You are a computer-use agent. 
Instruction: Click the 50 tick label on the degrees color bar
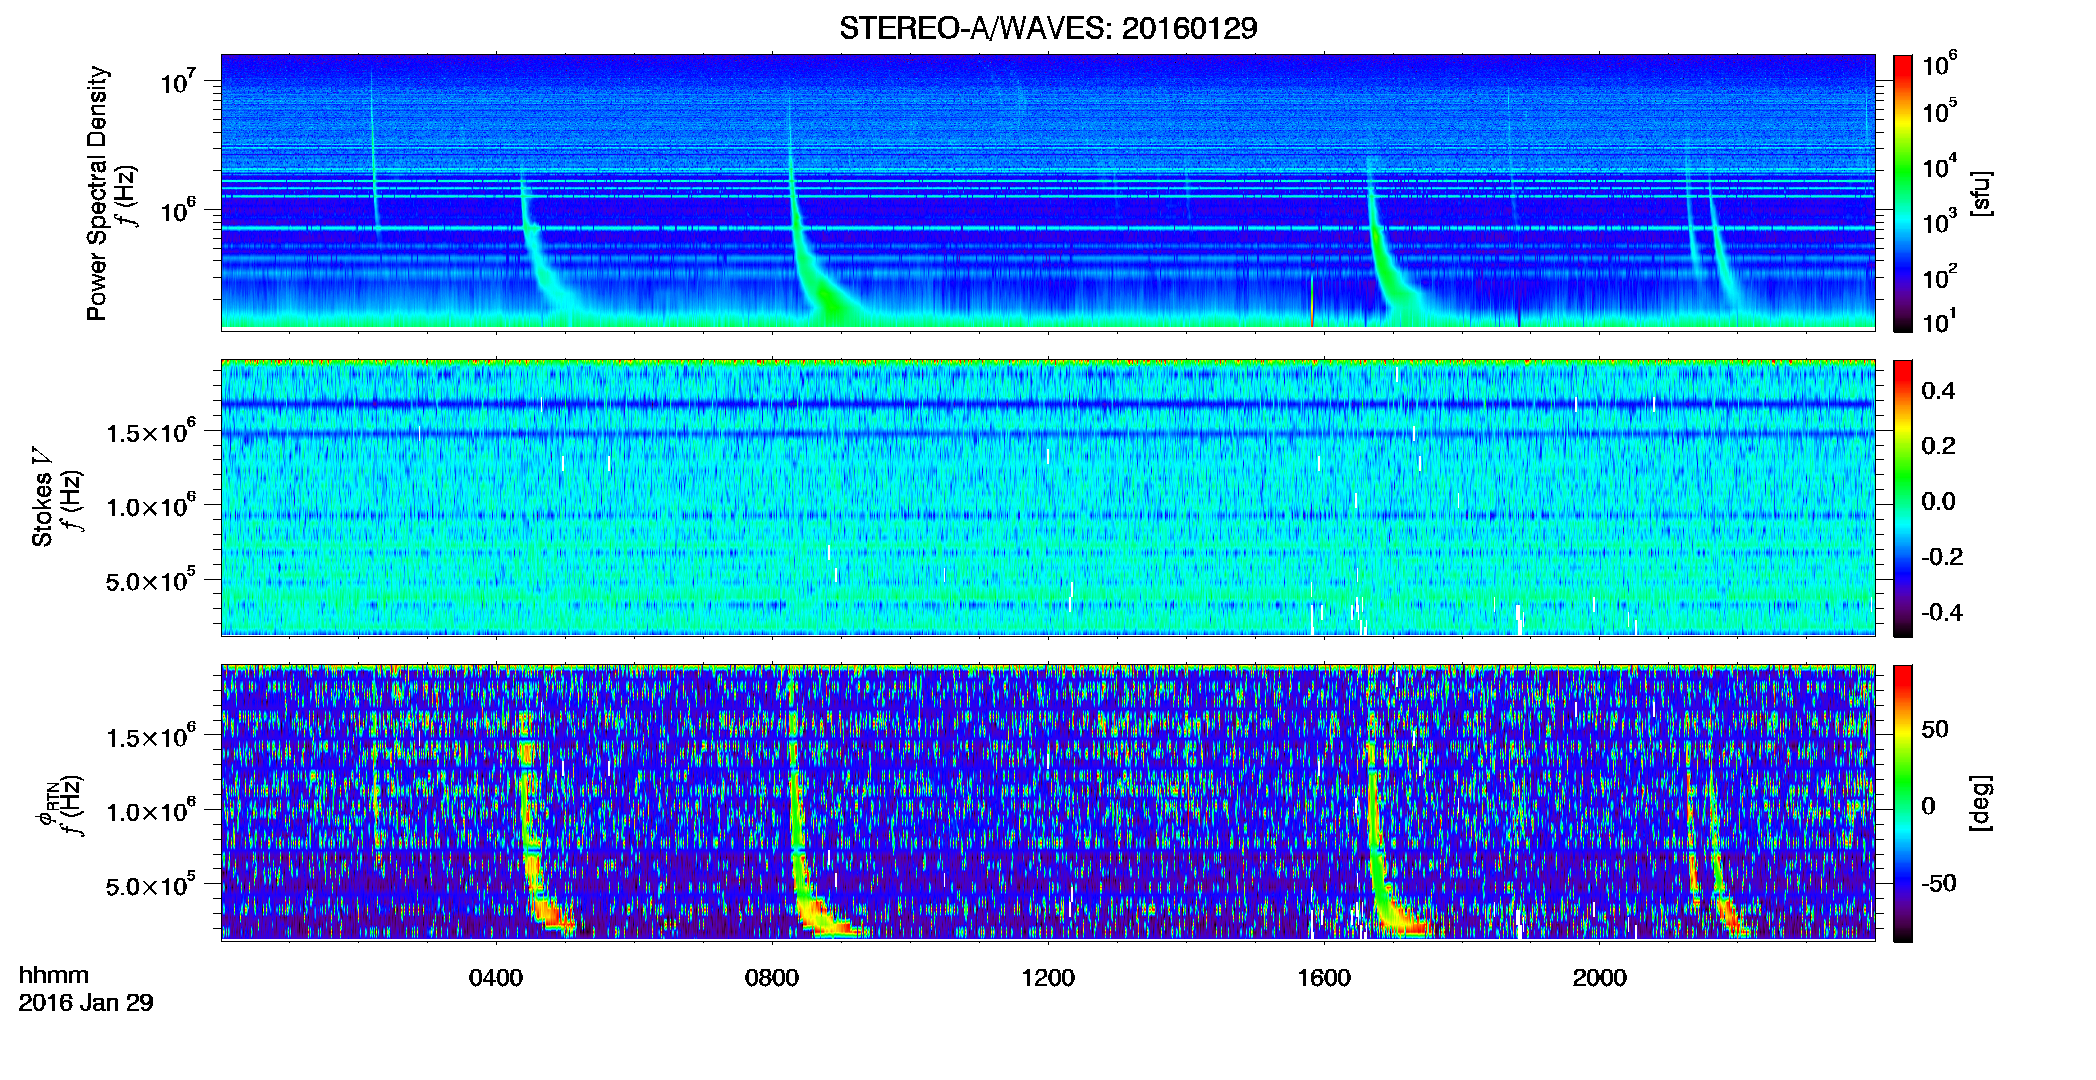1935,729
